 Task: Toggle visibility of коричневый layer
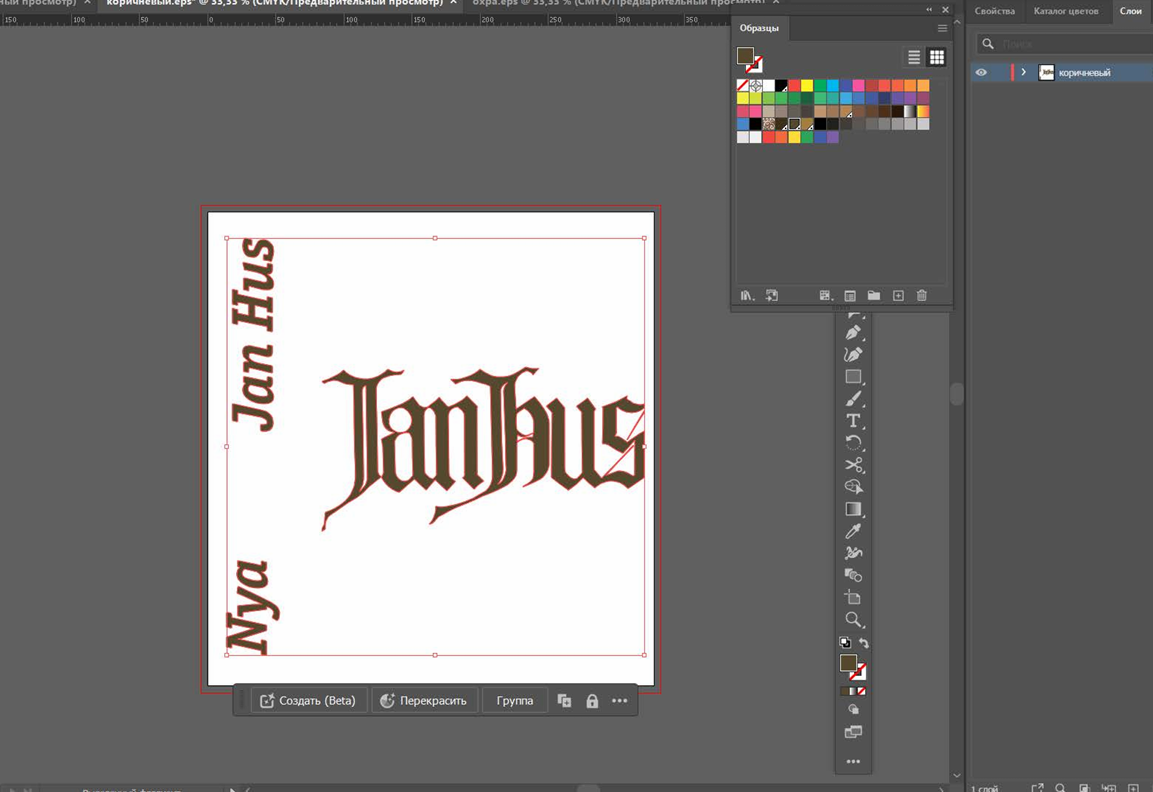coord(981,72)
